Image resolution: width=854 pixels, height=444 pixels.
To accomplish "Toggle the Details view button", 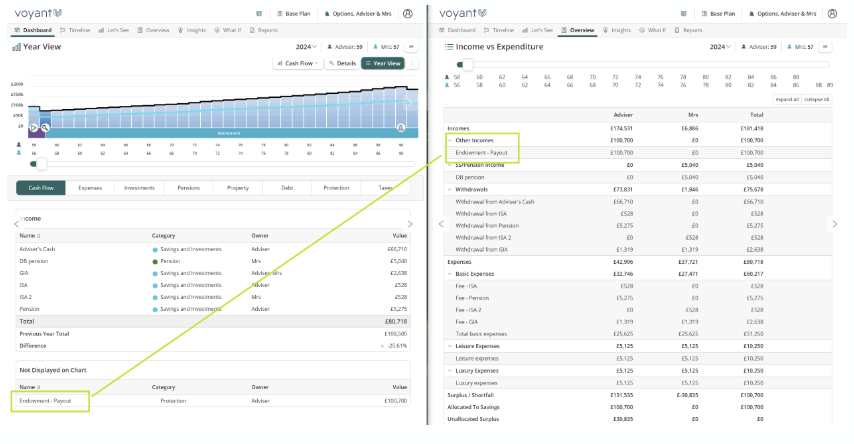I will tap(342, 63).
